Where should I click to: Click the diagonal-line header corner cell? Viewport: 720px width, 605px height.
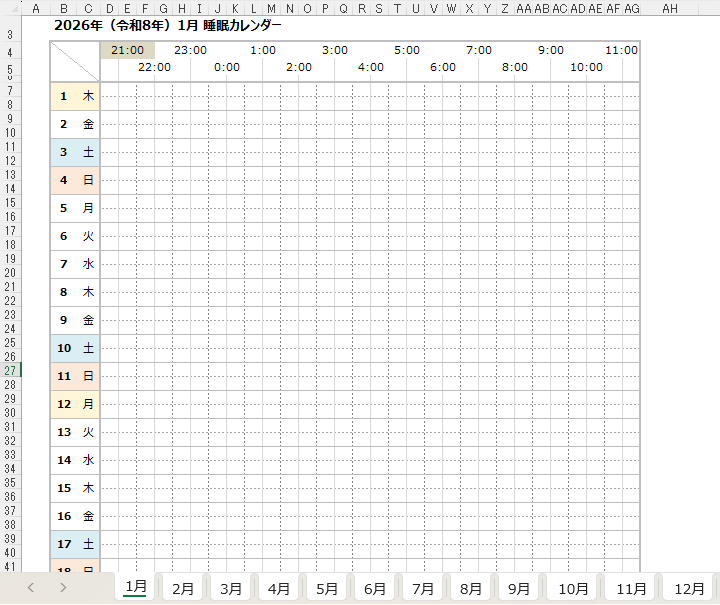(x=75, y=62)
